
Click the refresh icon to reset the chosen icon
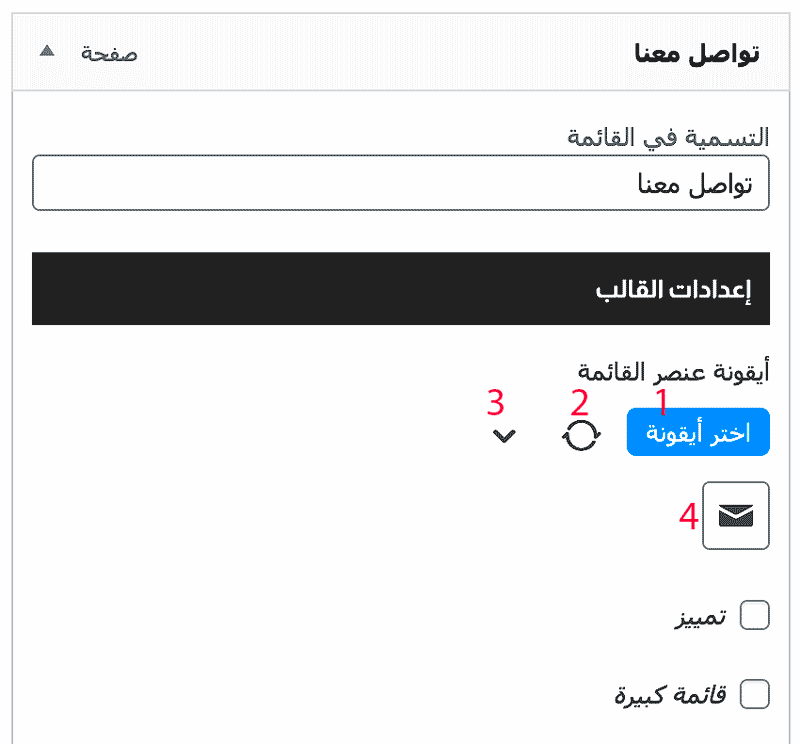[581, 434]
